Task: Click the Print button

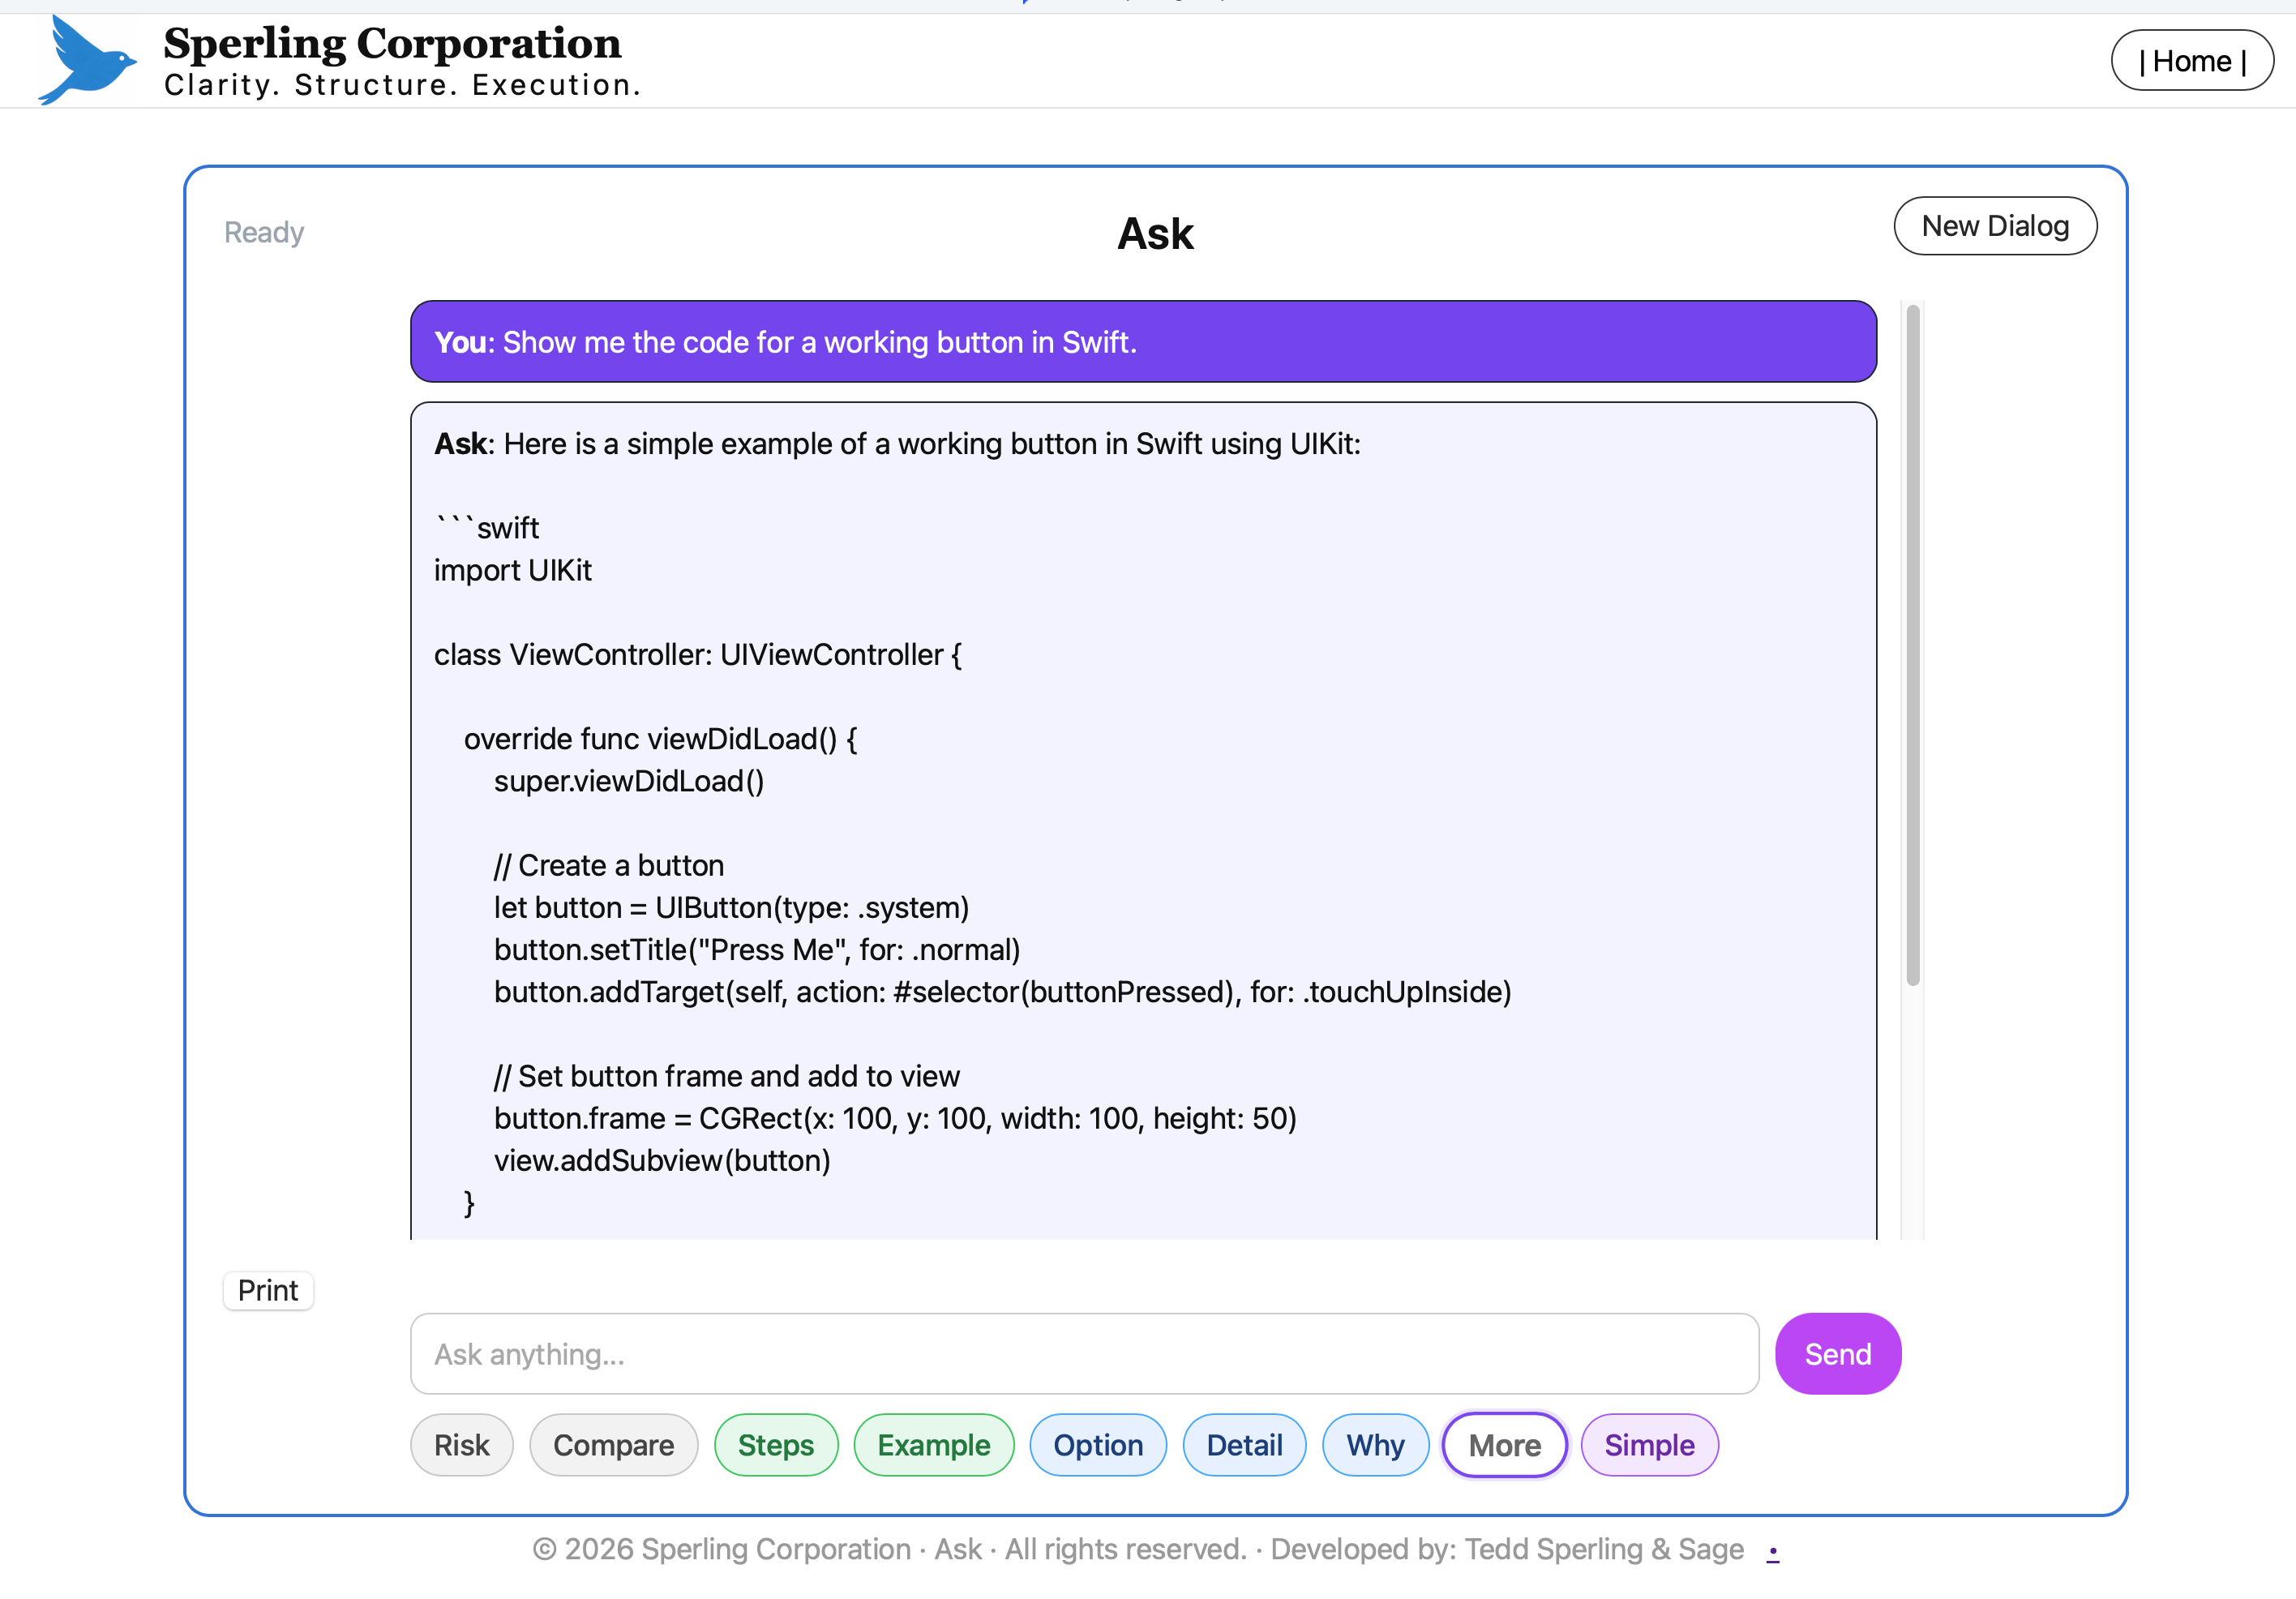Action: (x=268, y=1290)
